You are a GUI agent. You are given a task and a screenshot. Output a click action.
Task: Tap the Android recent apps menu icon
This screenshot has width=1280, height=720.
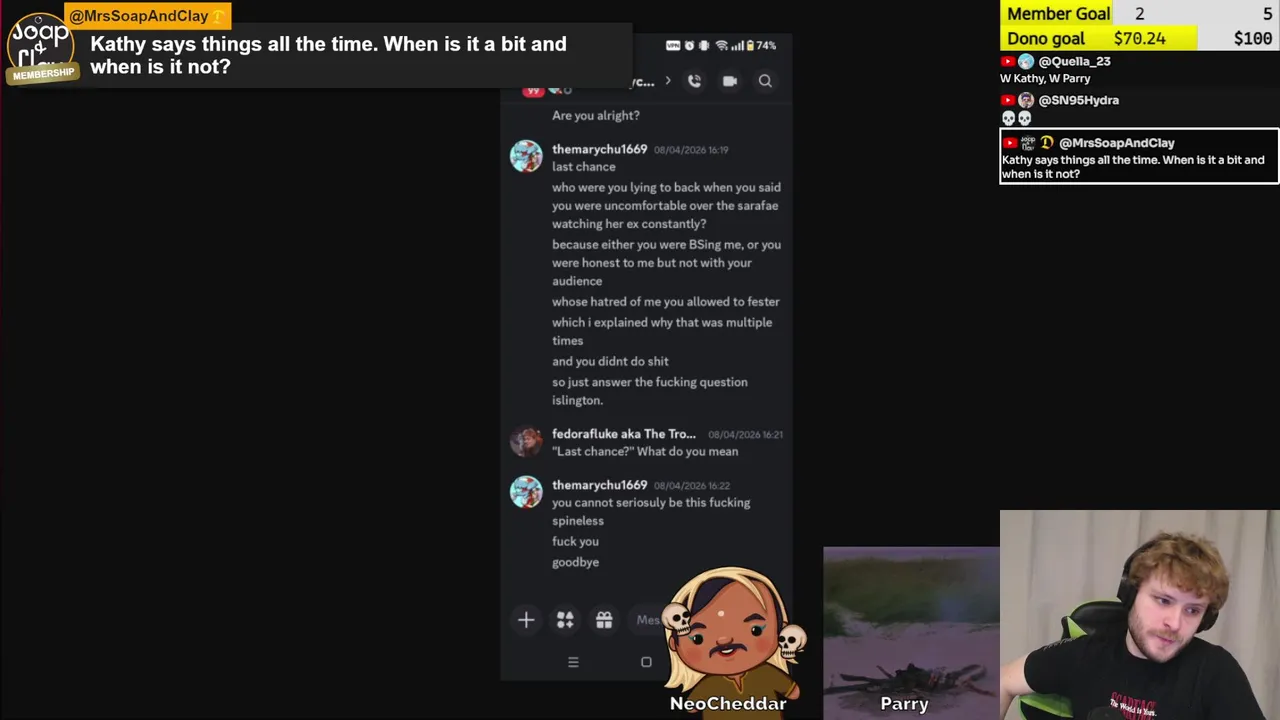click(573, 662)
